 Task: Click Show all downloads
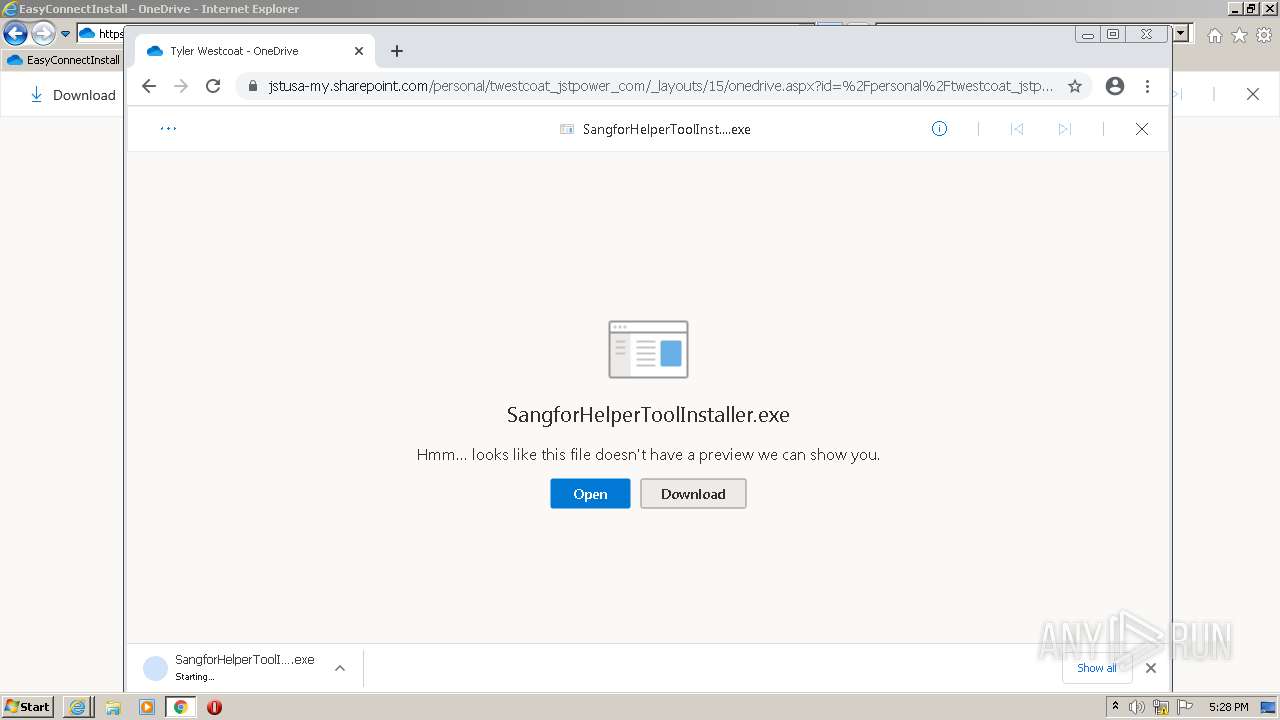tap(1097, 668)
